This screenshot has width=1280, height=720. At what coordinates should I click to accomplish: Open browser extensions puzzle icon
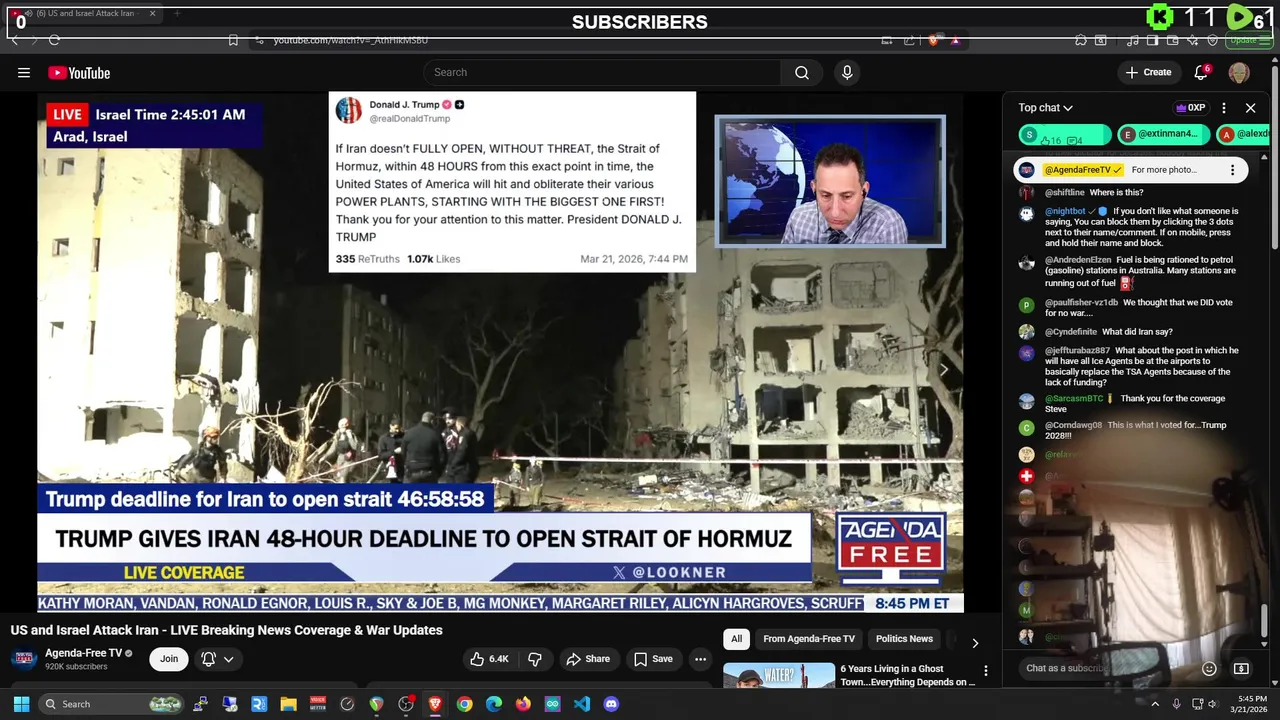coord(1081,40)
